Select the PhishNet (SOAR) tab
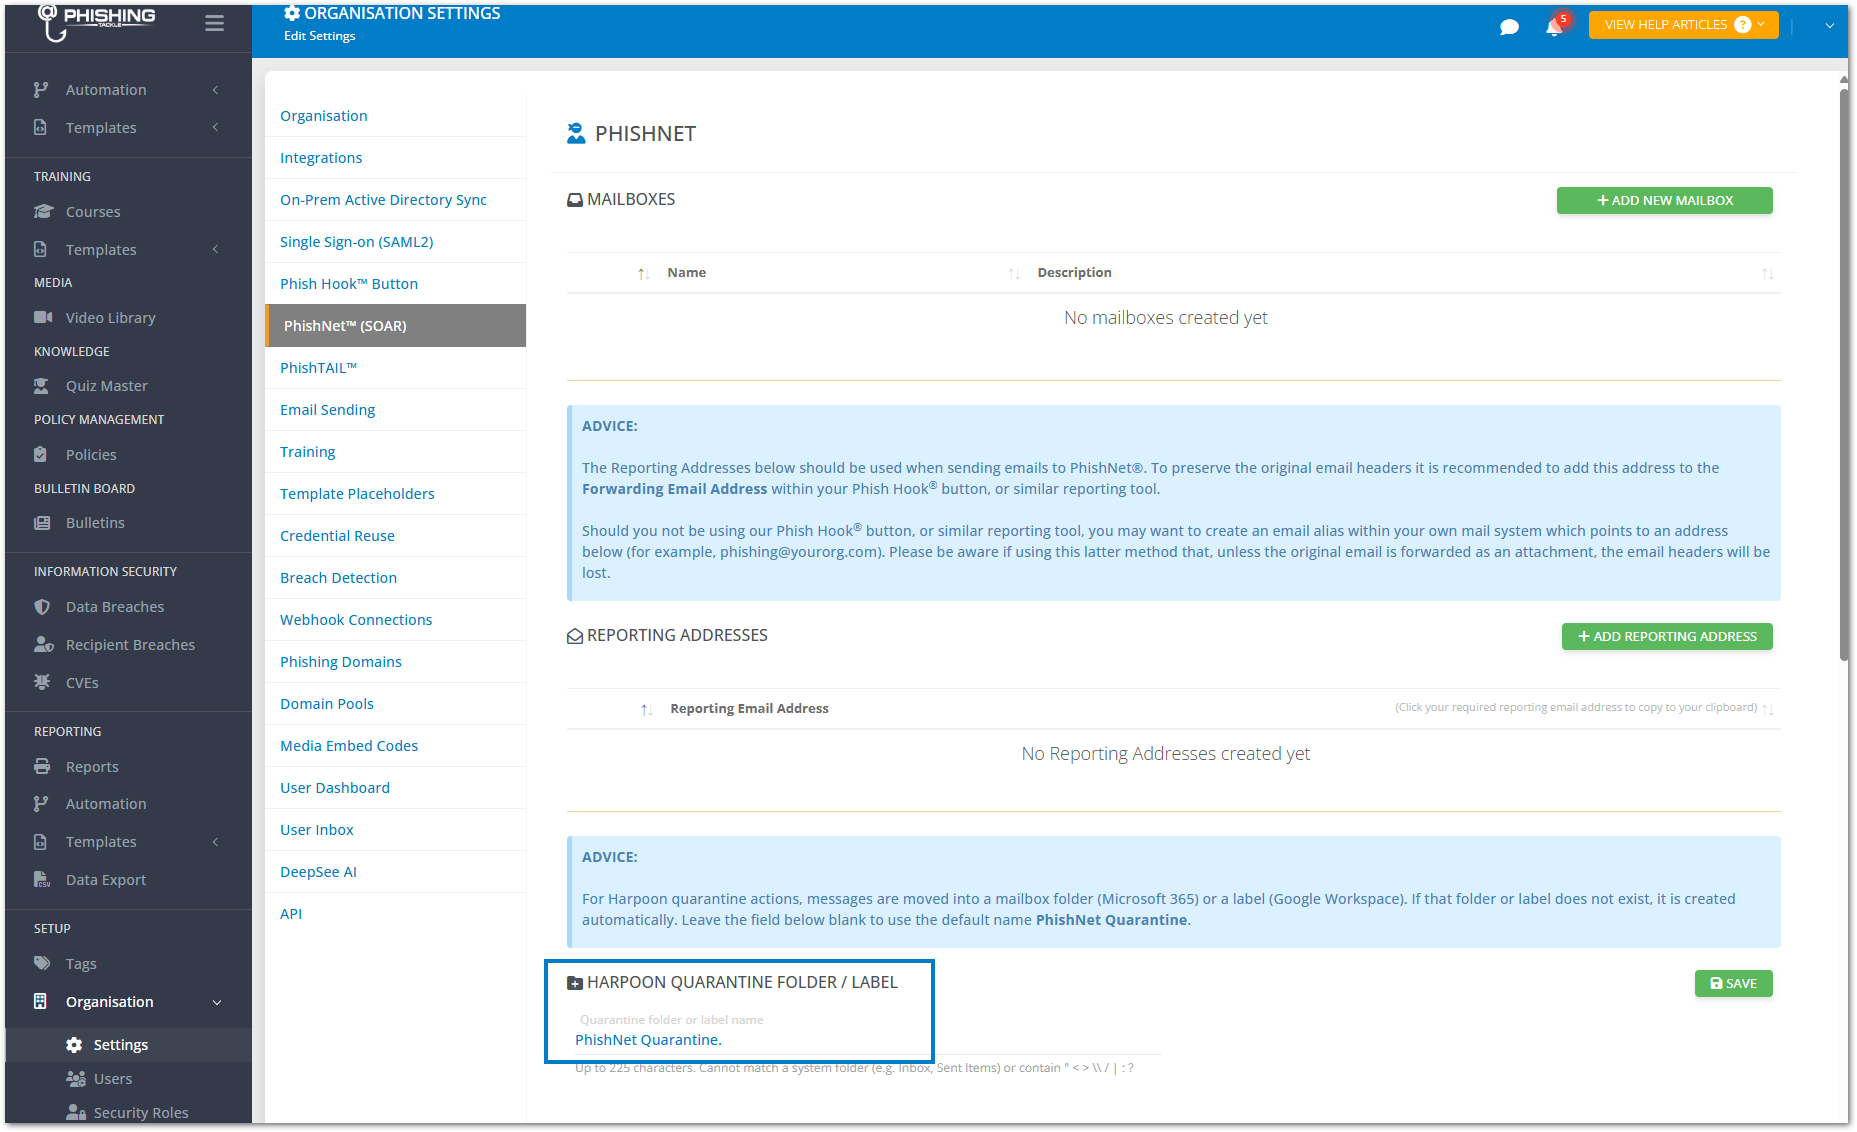Viewport: 1857px width, 1132px height. tap(395, 326)
